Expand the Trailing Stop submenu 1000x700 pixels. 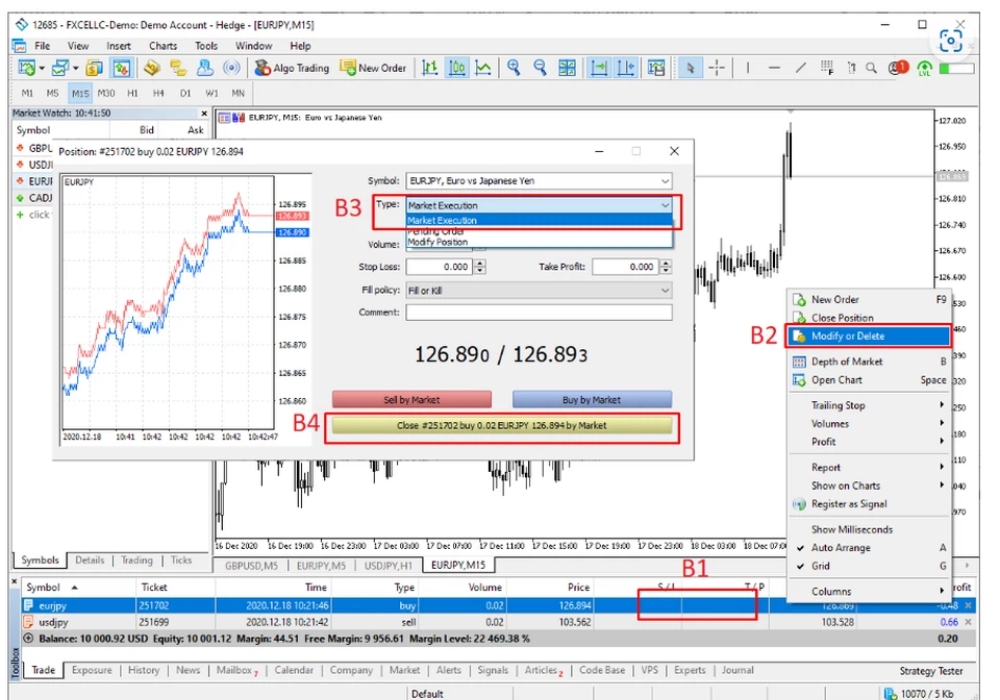coord(869,405)
